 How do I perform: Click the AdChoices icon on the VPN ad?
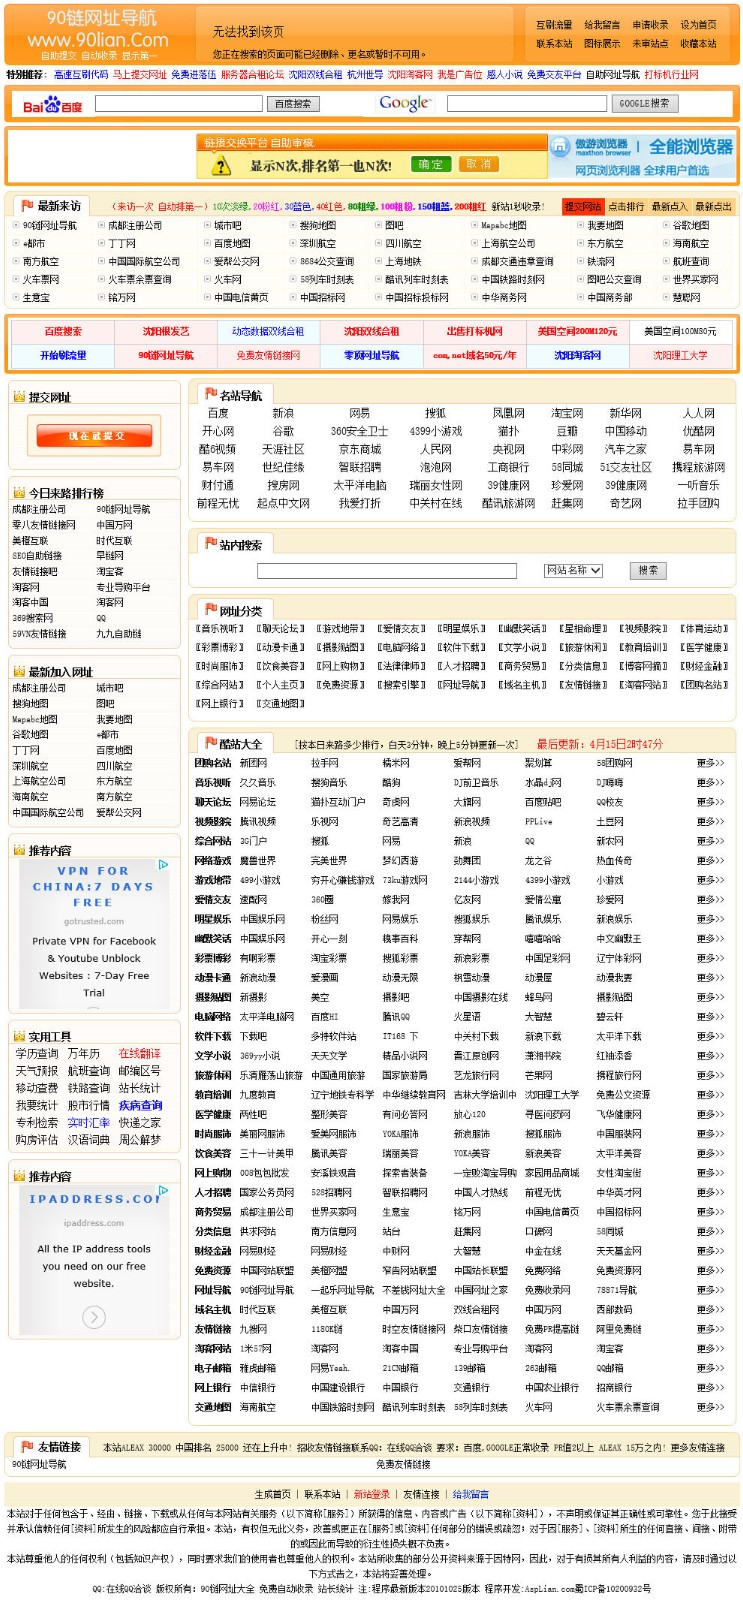tap(163, 864)
